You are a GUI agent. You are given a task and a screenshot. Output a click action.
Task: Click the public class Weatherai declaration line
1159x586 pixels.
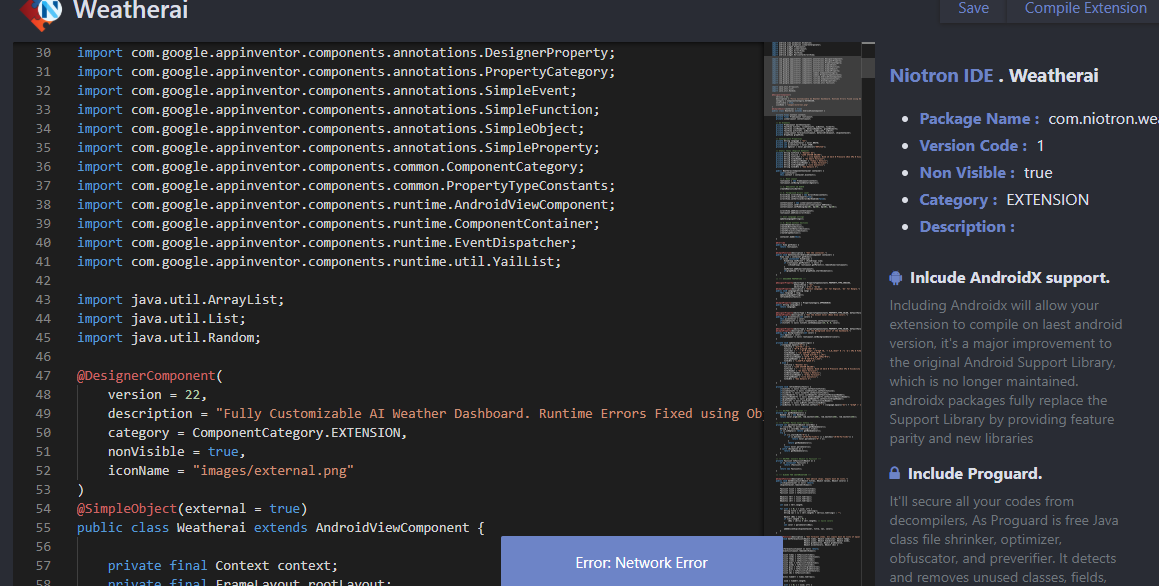[x=280, y=528]
